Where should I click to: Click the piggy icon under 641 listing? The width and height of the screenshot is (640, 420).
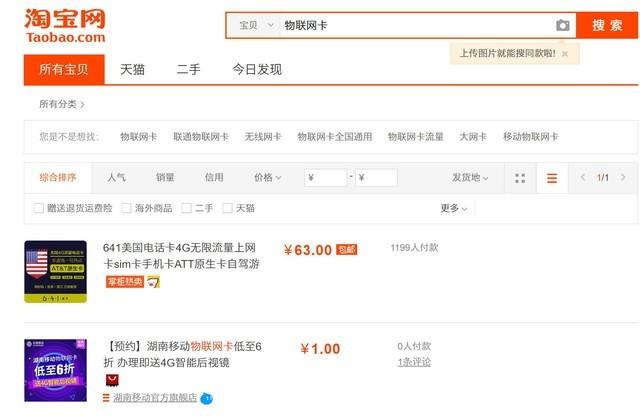tap(153, 282)
